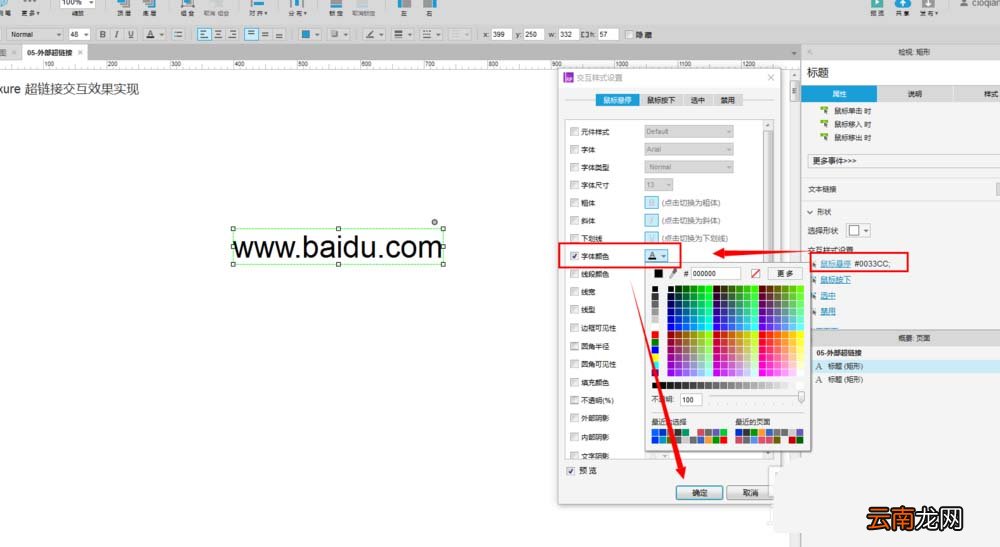This screenshot has height=547, width=1000.
Task: Check the 元件样式 checkbox
Action: [x=575, y=131]
